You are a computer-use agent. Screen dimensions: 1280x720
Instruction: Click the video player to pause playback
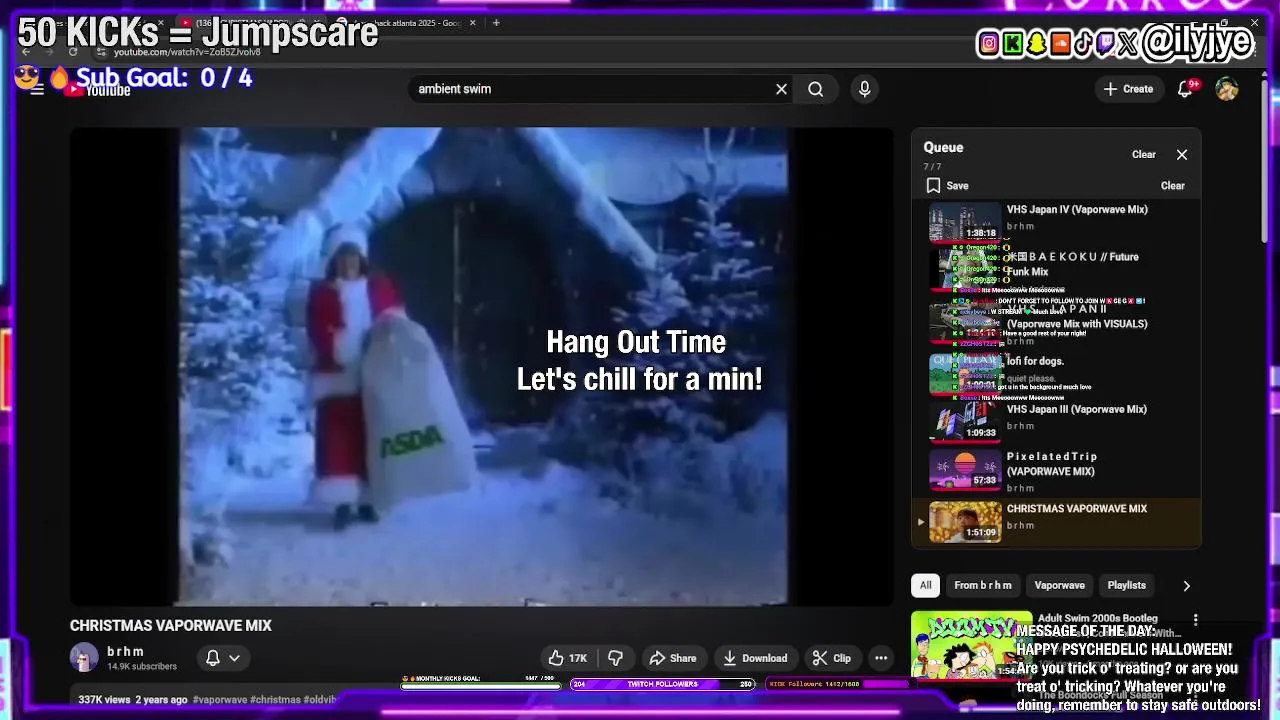point(482,366)
